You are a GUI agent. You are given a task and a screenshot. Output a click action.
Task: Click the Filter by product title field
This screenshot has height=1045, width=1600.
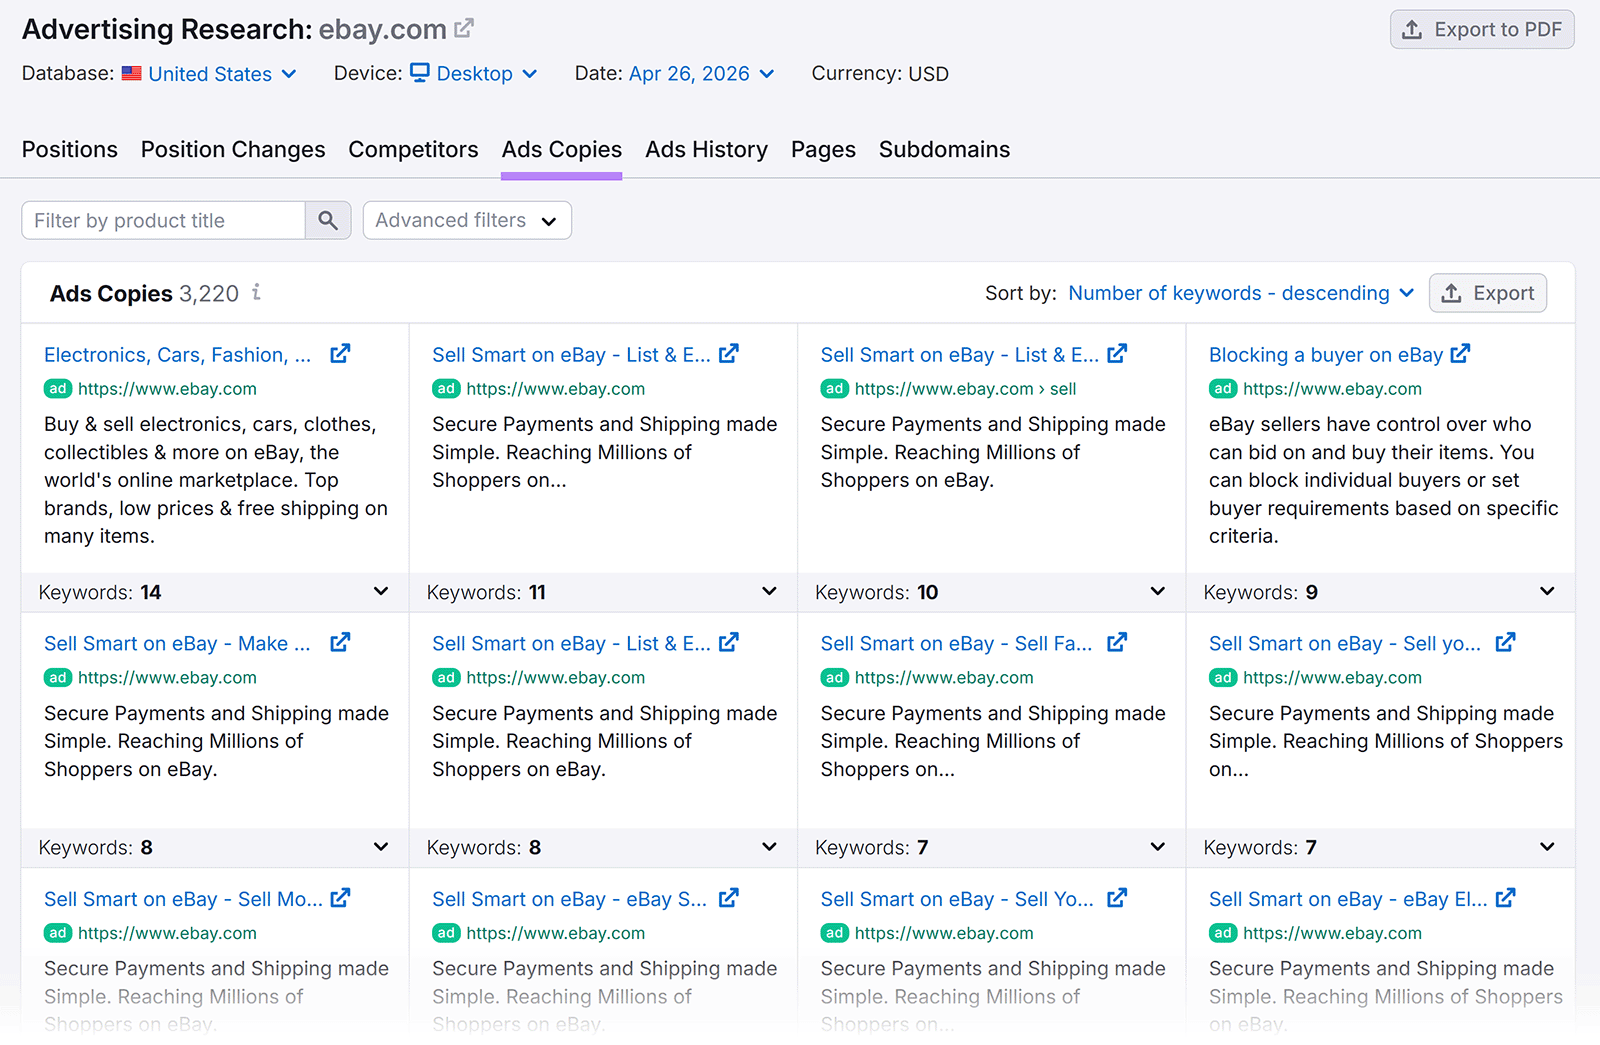[x=163, y=220]
